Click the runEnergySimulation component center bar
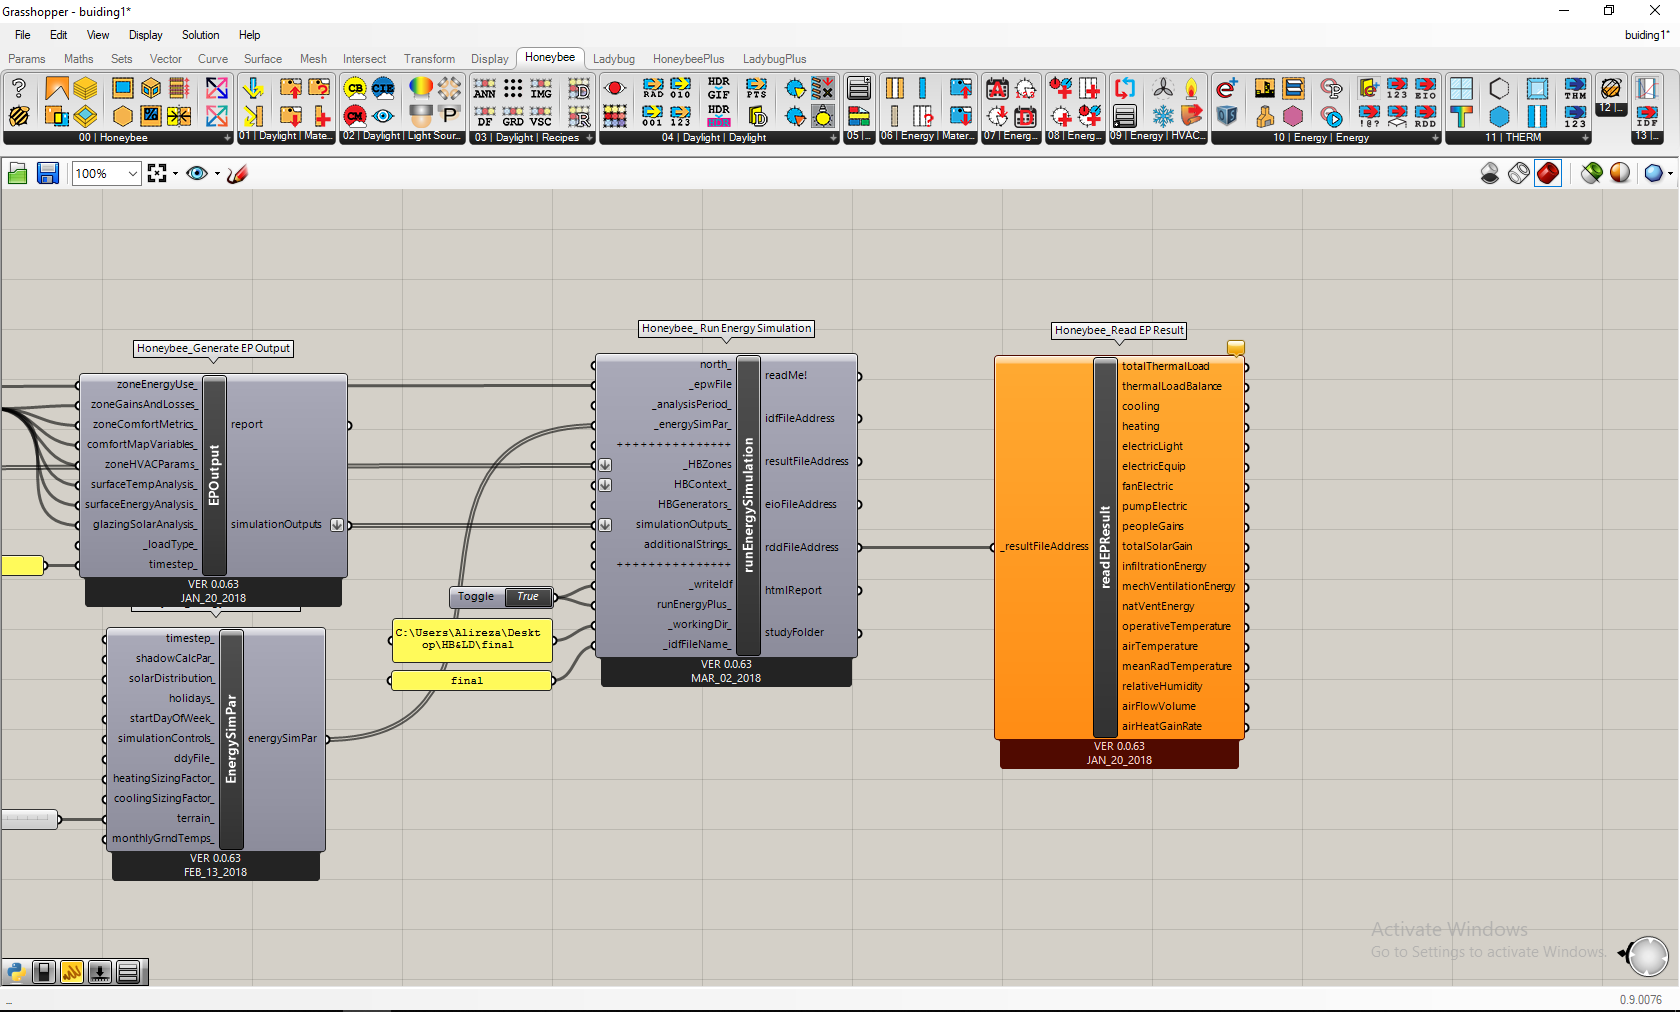Screen dimensions: 1680x1012 coord(749,505)
